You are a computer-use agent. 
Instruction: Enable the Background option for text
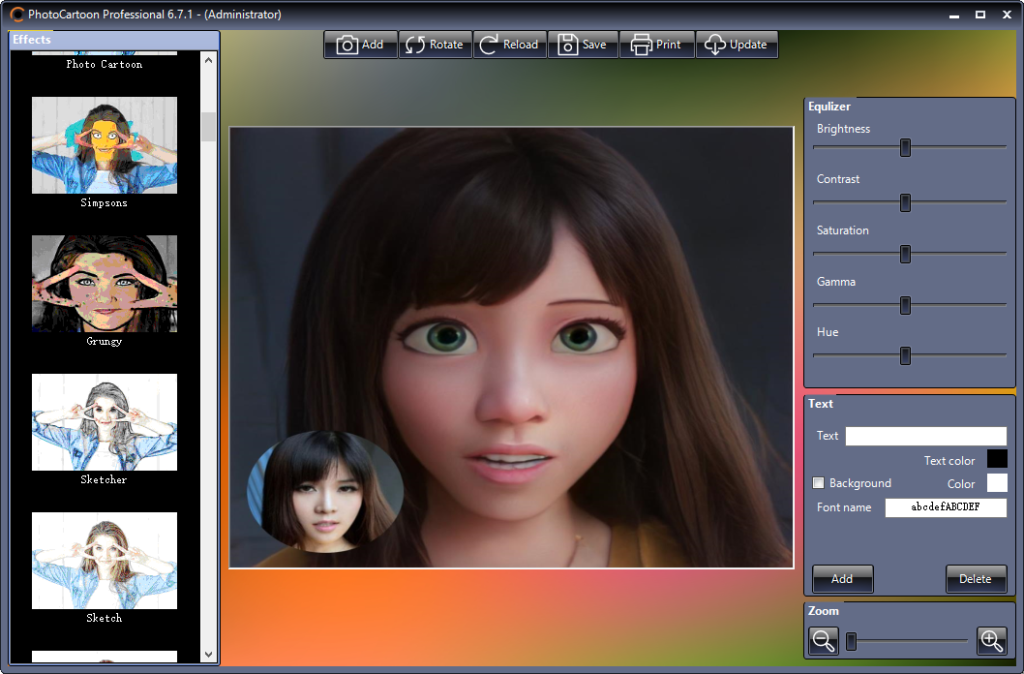point(817,483)
